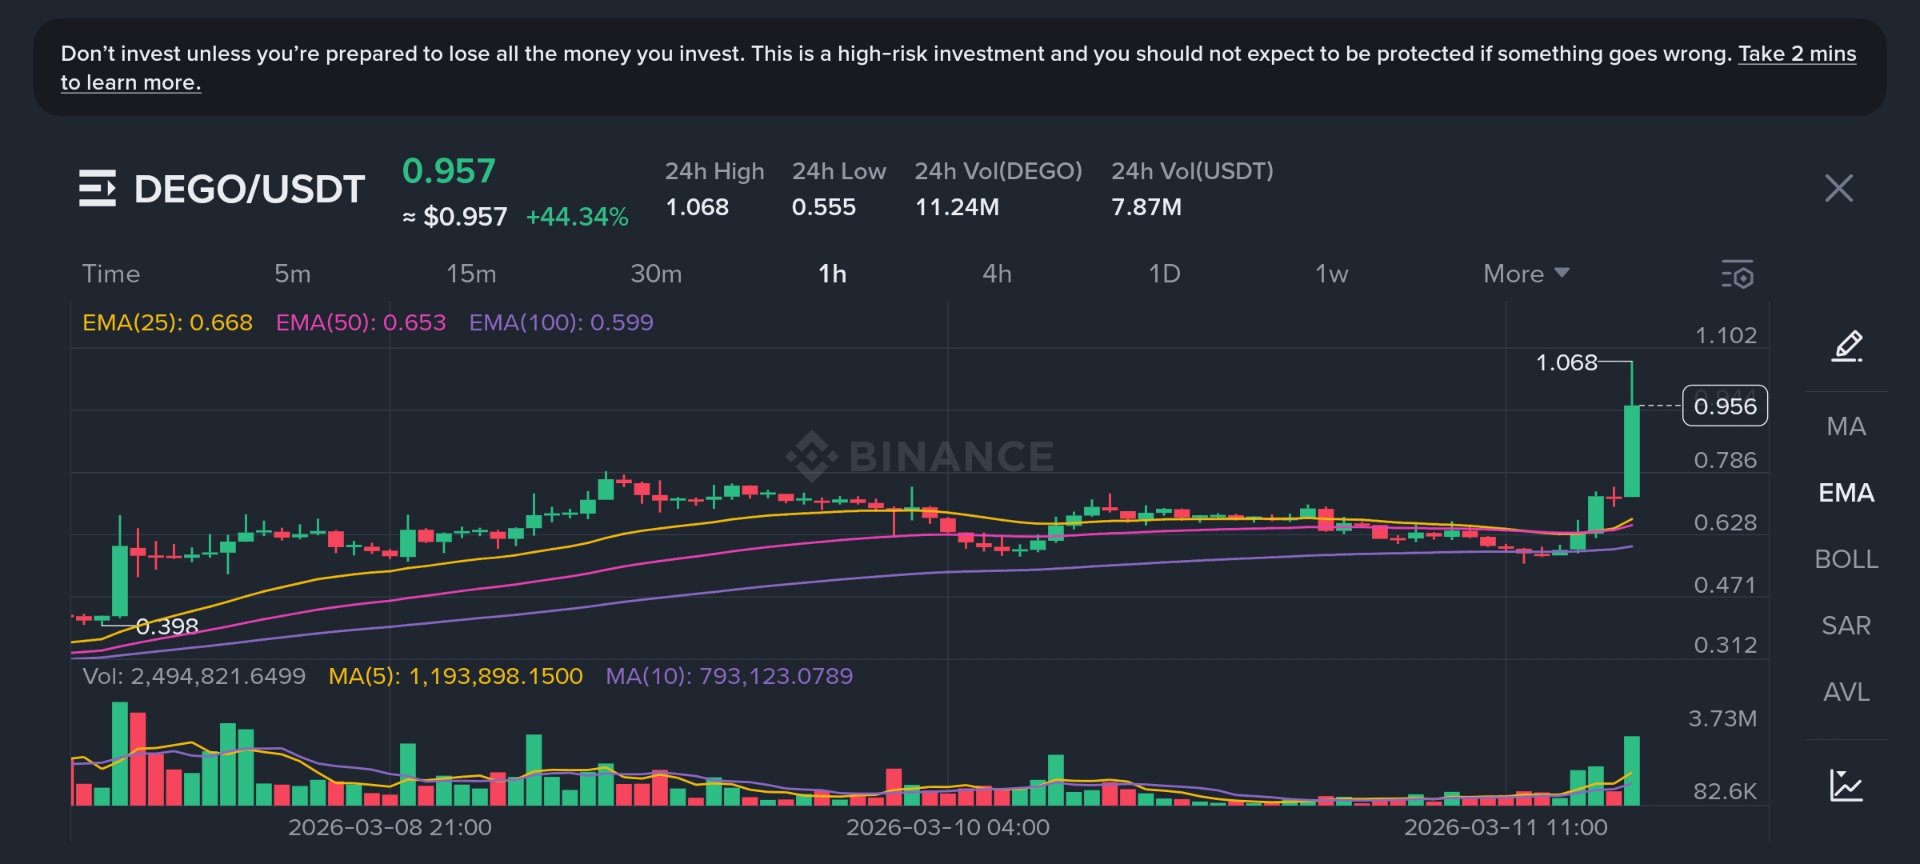This screenshot has height=864, width=1920.
Task: Select the drawing tools pencil icon
Action: tap(1845, 347)
